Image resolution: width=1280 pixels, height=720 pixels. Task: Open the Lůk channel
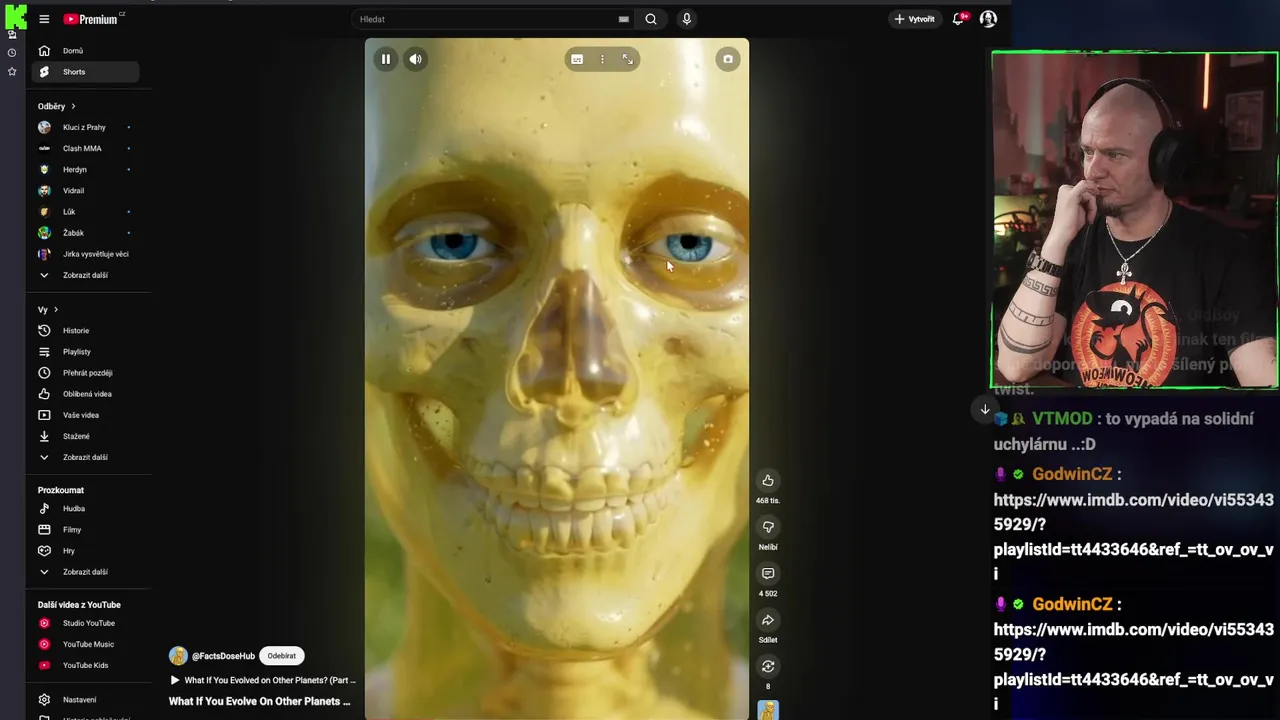(85, 211)
